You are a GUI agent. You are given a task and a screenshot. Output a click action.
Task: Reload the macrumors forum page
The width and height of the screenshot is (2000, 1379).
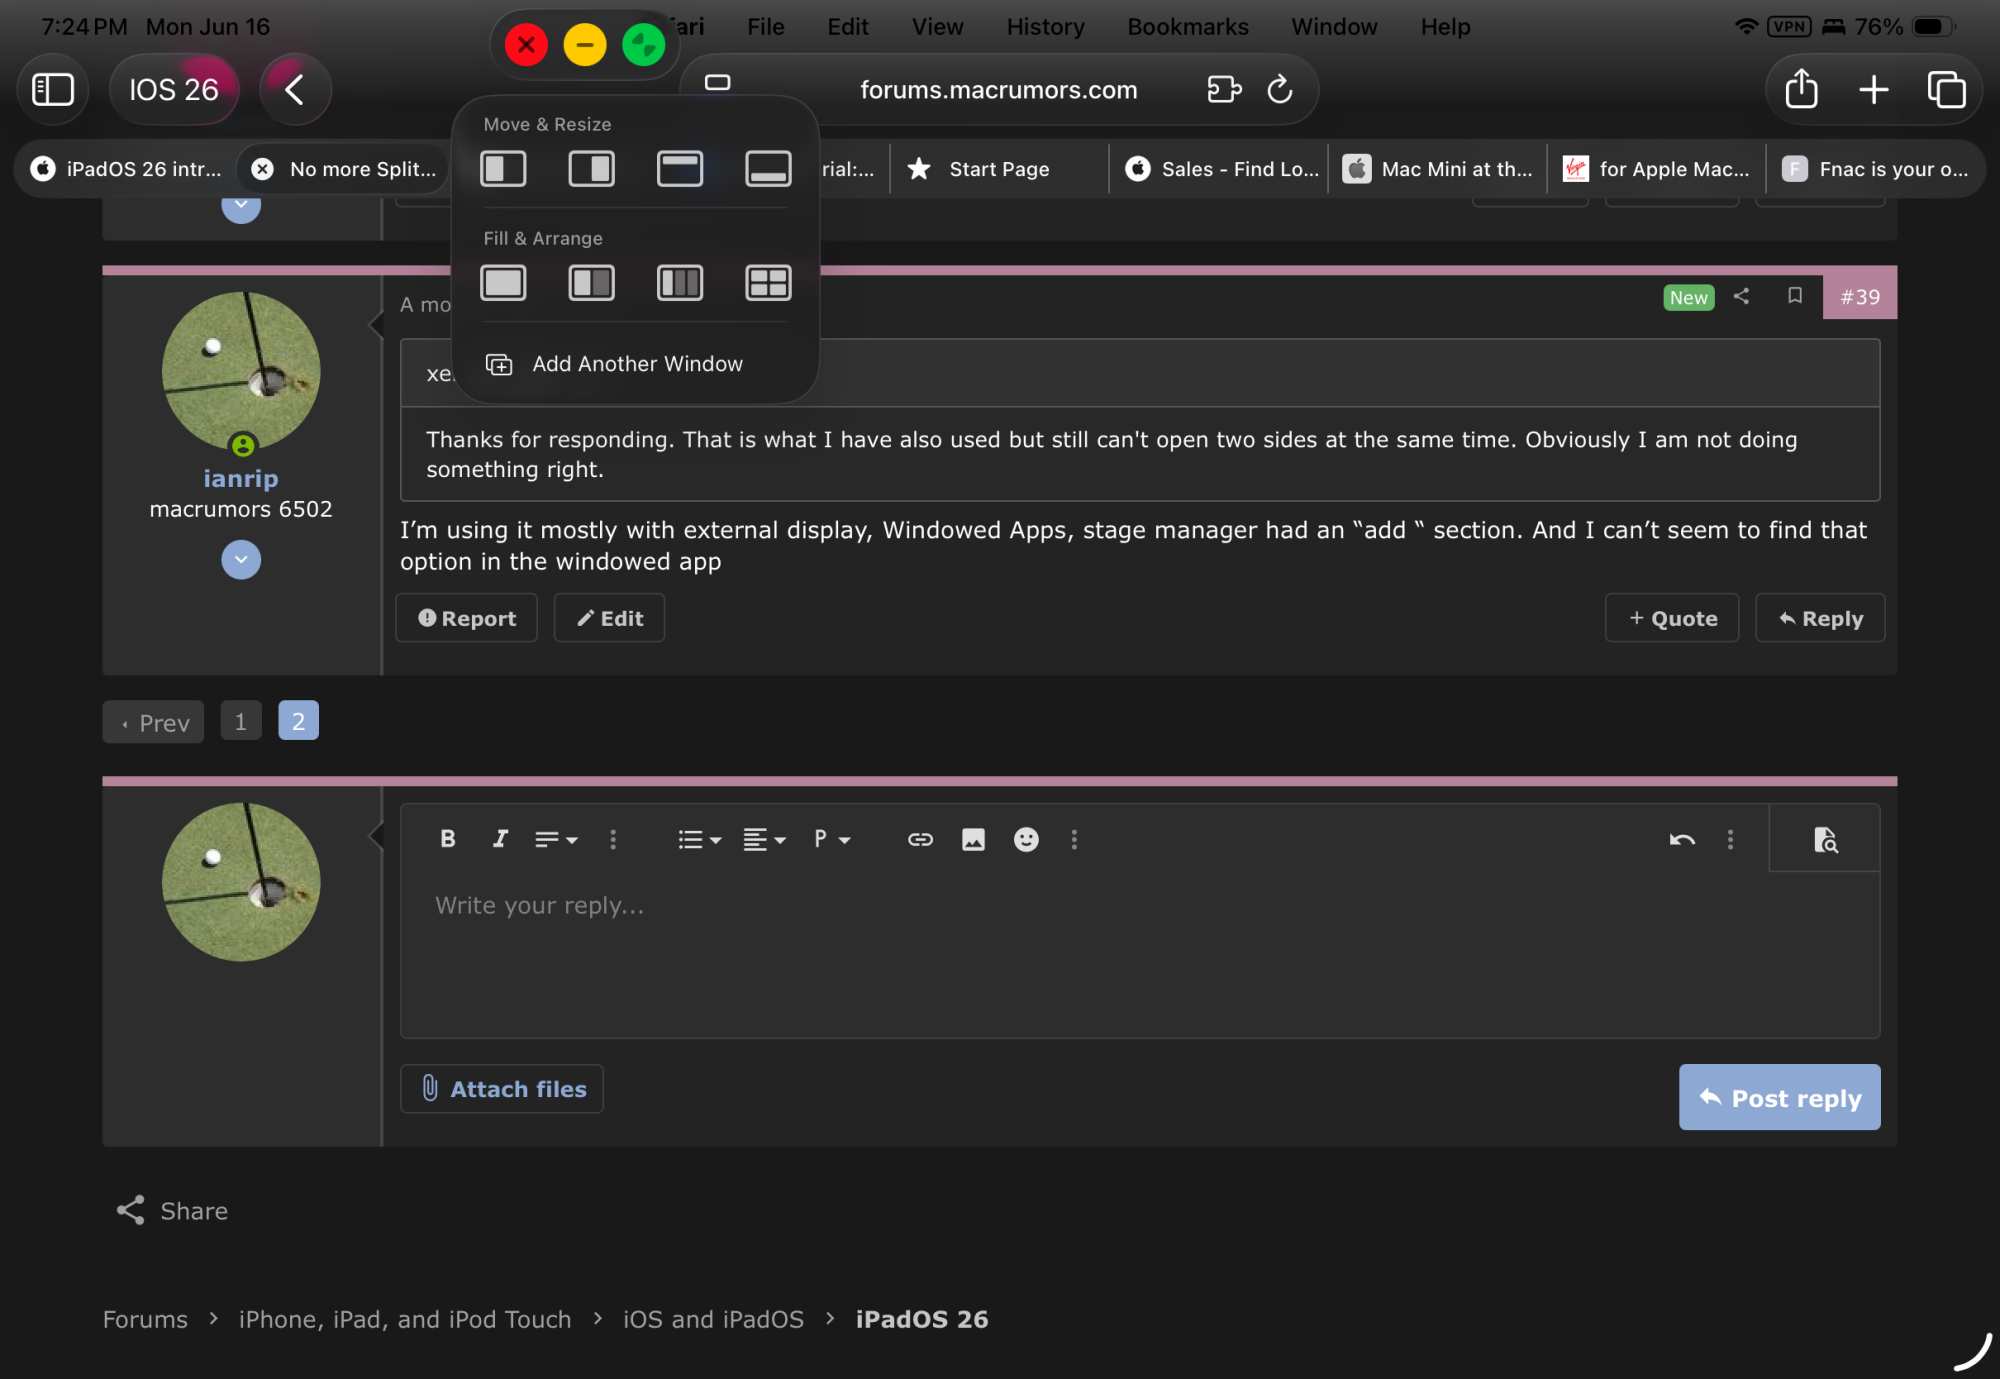click(x=1280, y=90)
